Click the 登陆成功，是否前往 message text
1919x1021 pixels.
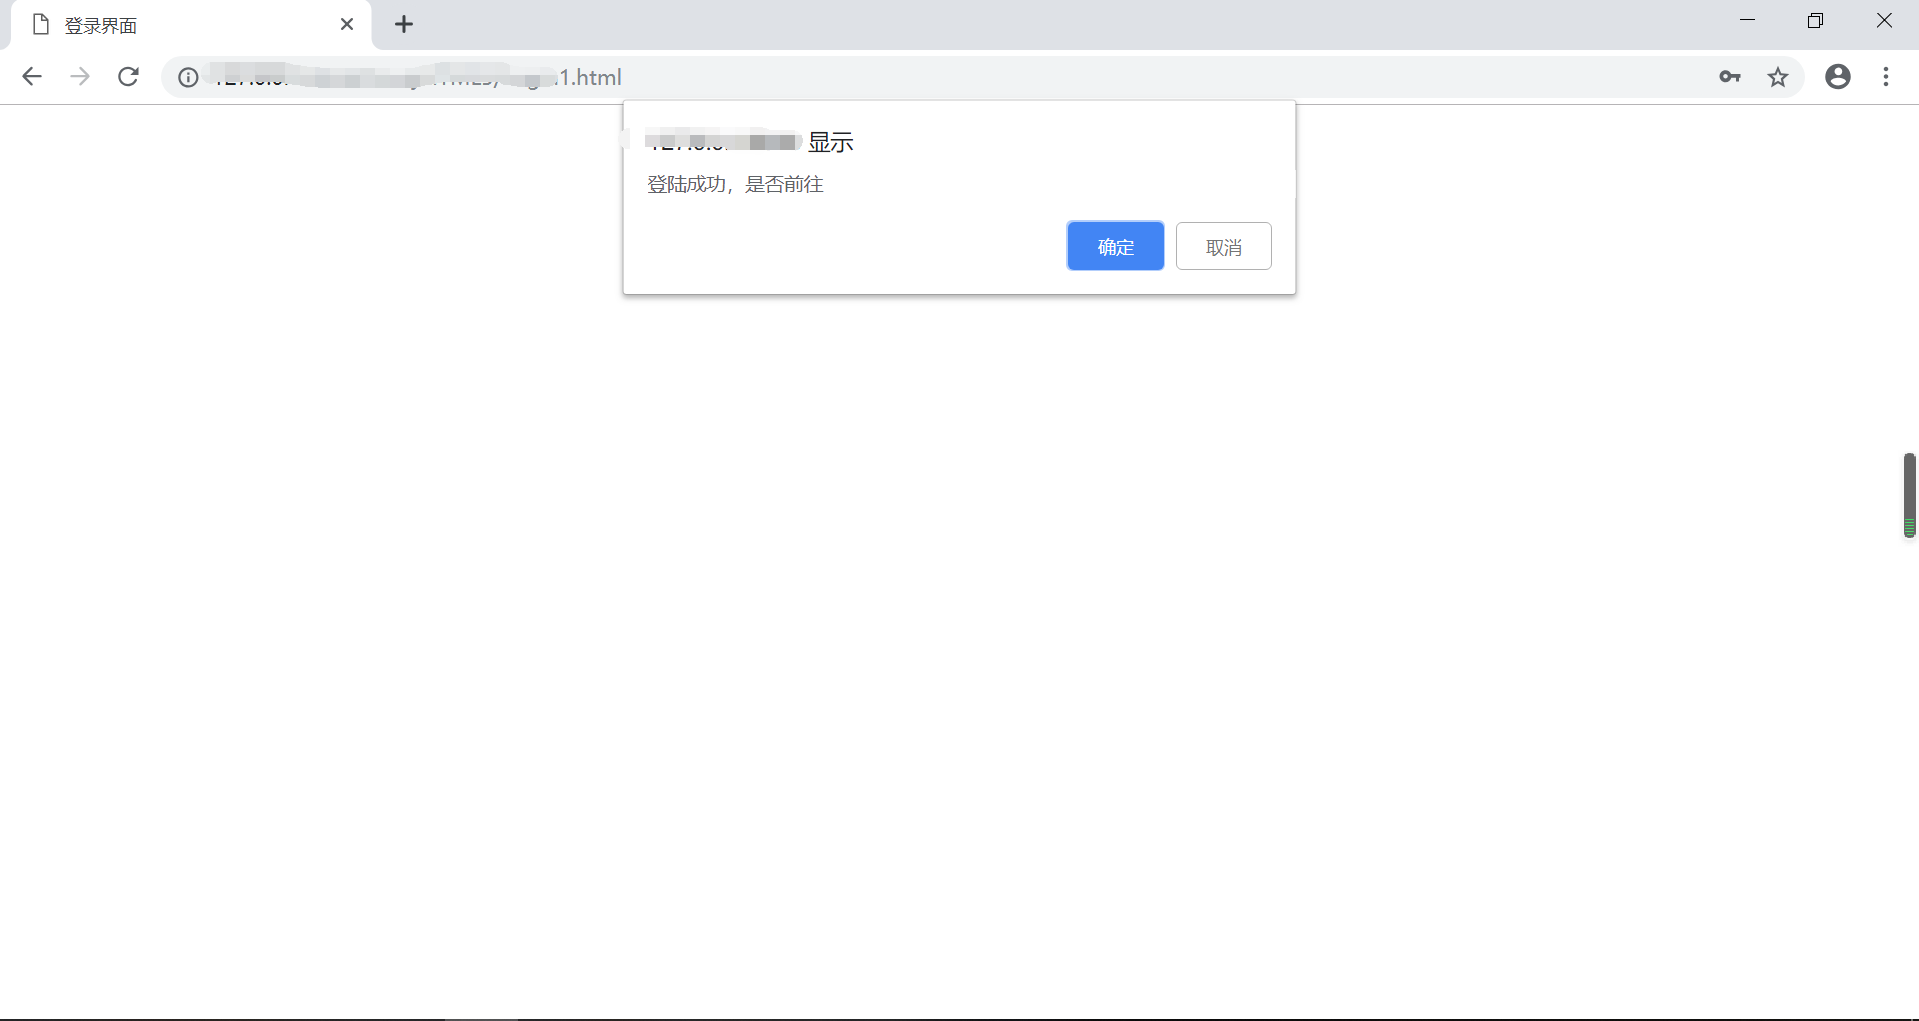click(x=735, y=184)
